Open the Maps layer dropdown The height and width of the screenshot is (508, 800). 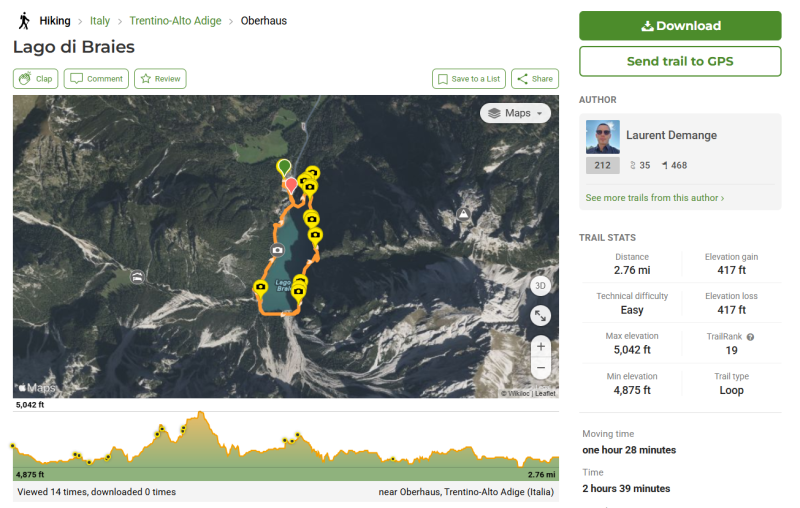(x=516, y=113)
